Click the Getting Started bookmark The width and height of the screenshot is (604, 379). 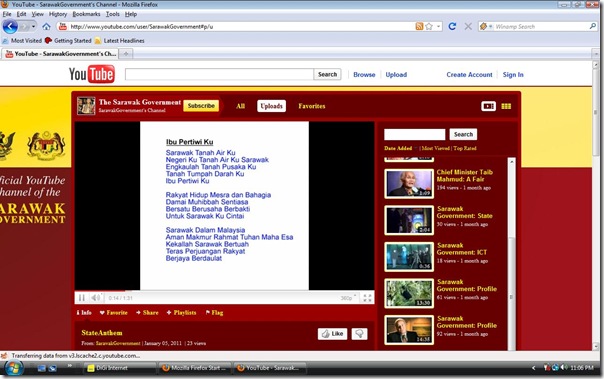point(68,40)
